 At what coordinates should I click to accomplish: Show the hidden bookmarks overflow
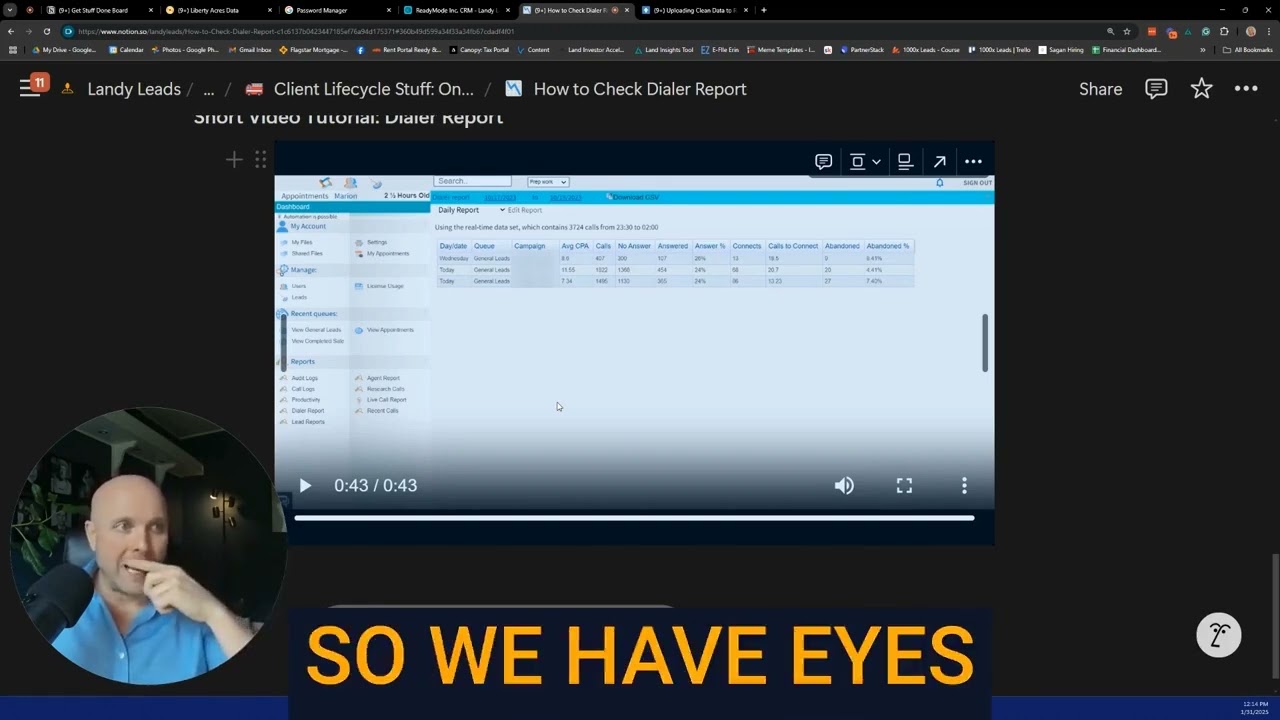tap(1202, 49)
